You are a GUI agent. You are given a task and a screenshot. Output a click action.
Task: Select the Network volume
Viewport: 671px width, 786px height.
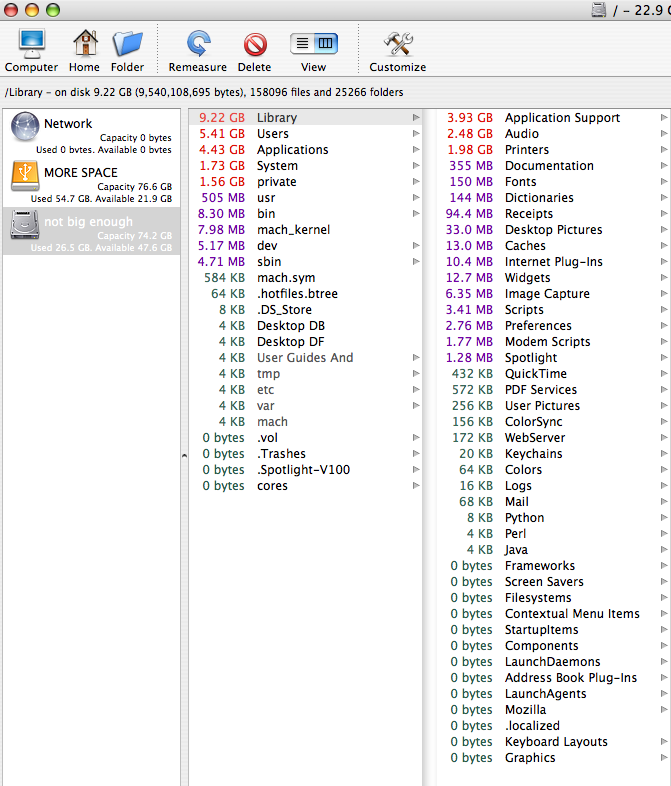[x=91, y=133]
